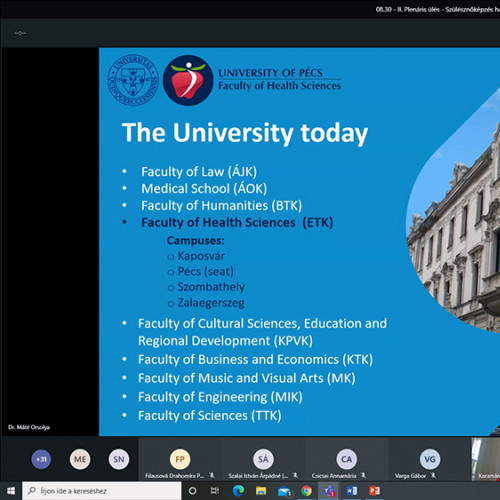Viewport: 500px width, 500px height.
Task: Click muted mic icon beside Csicsai Annamária
Action: [x=364, y=475]
